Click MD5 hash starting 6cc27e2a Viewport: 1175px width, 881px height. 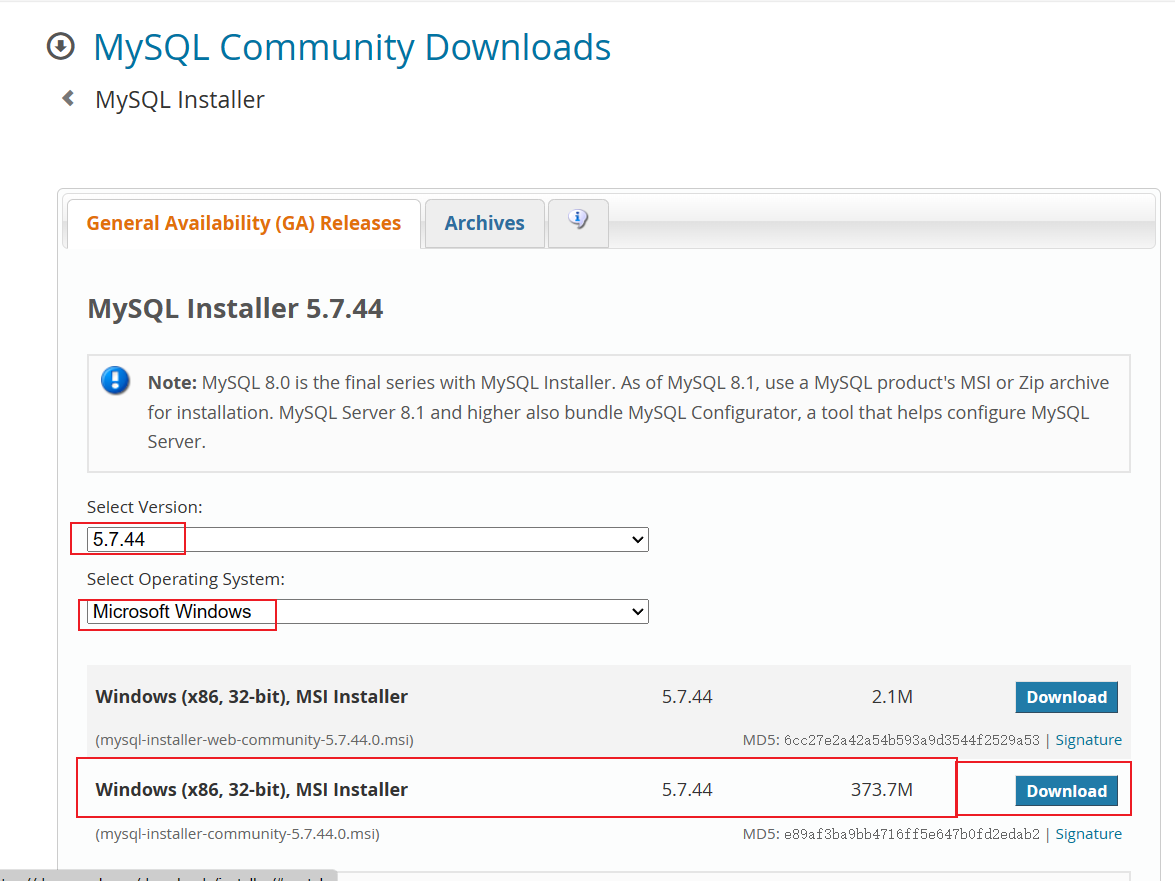[911, 740]
